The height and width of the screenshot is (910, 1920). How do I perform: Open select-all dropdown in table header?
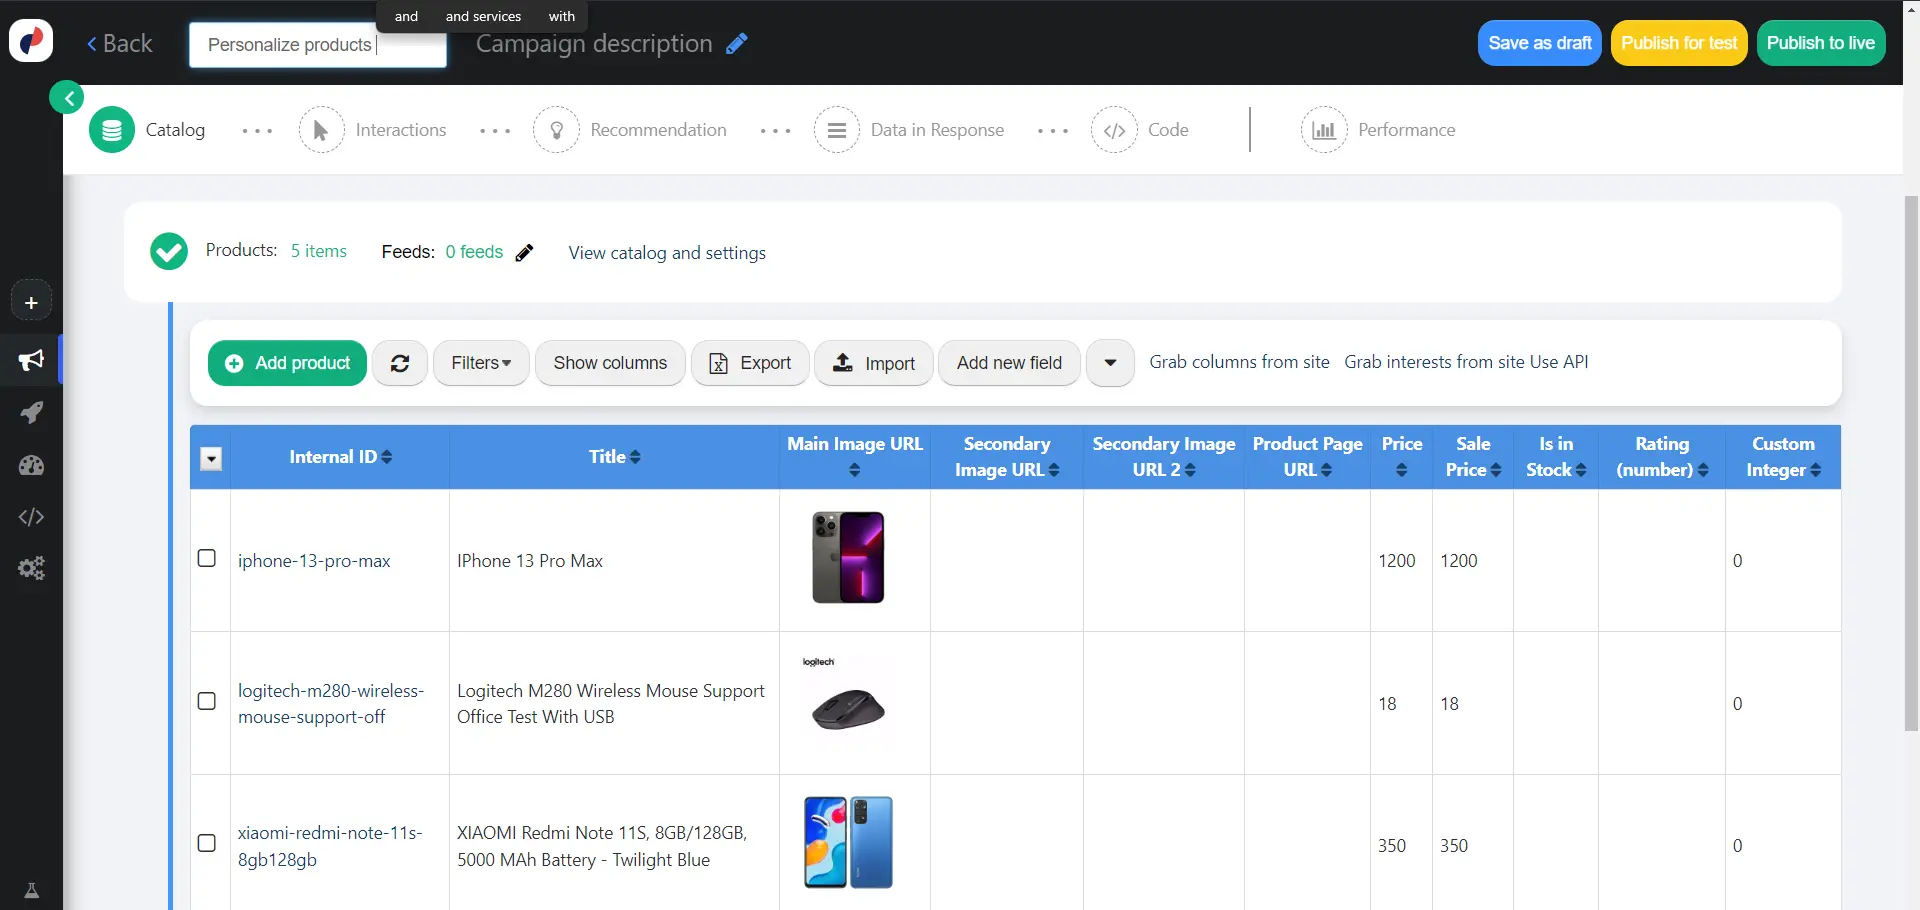(x=211, y=459)
